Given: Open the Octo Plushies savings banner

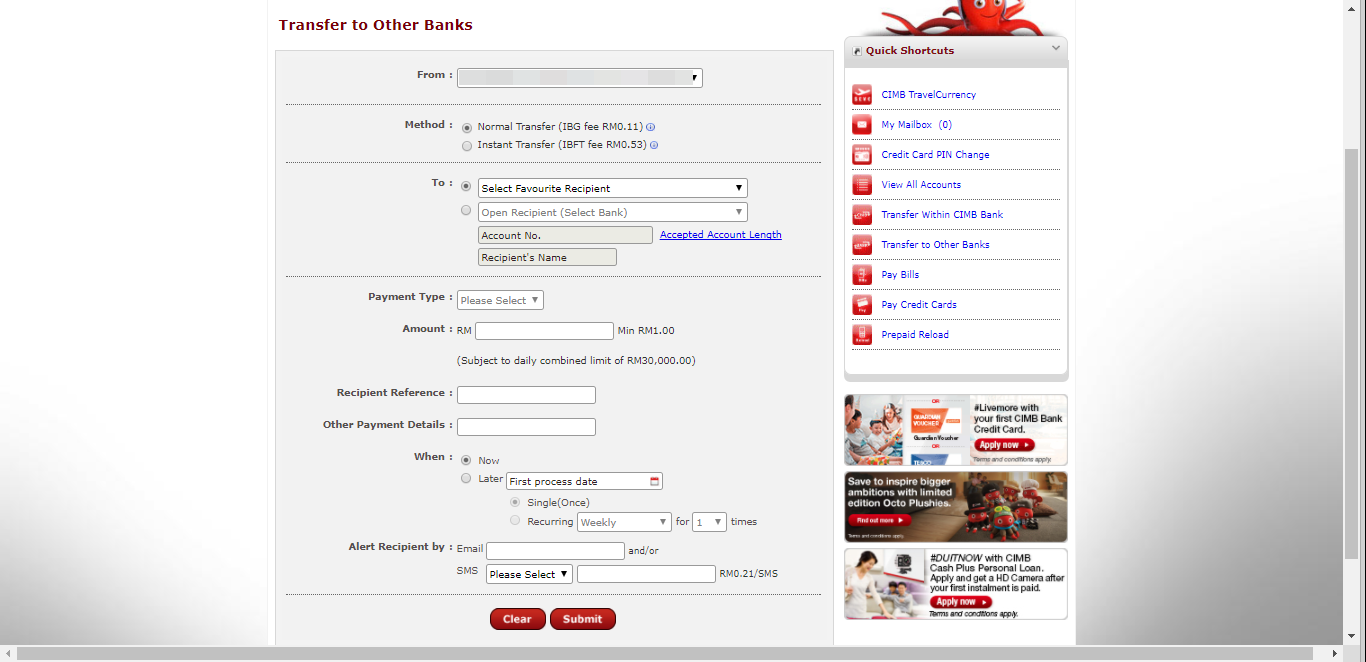Looking at the screenshot, I should click(956, 507).
